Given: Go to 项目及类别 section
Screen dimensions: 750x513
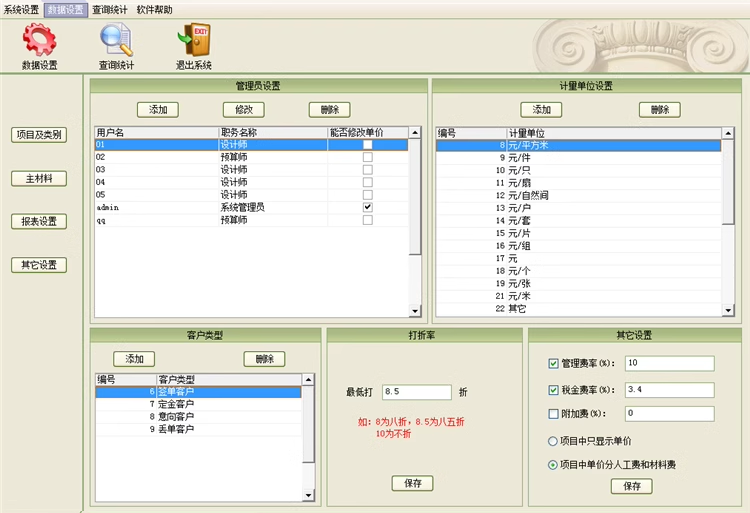Looking at the screenshot, I should tap(39, 135).
